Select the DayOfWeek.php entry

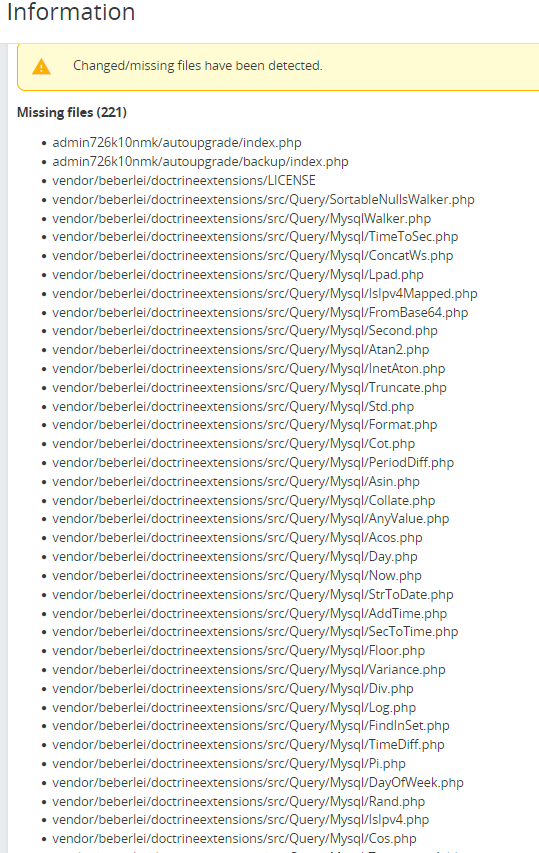point(258,783)
